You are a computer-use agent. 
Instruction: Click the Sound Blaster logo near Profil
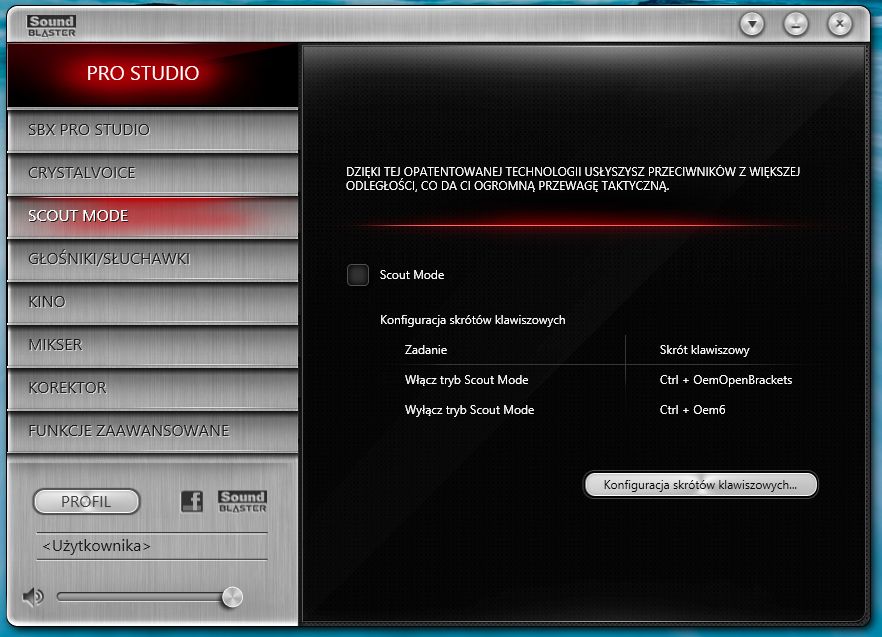242,501
